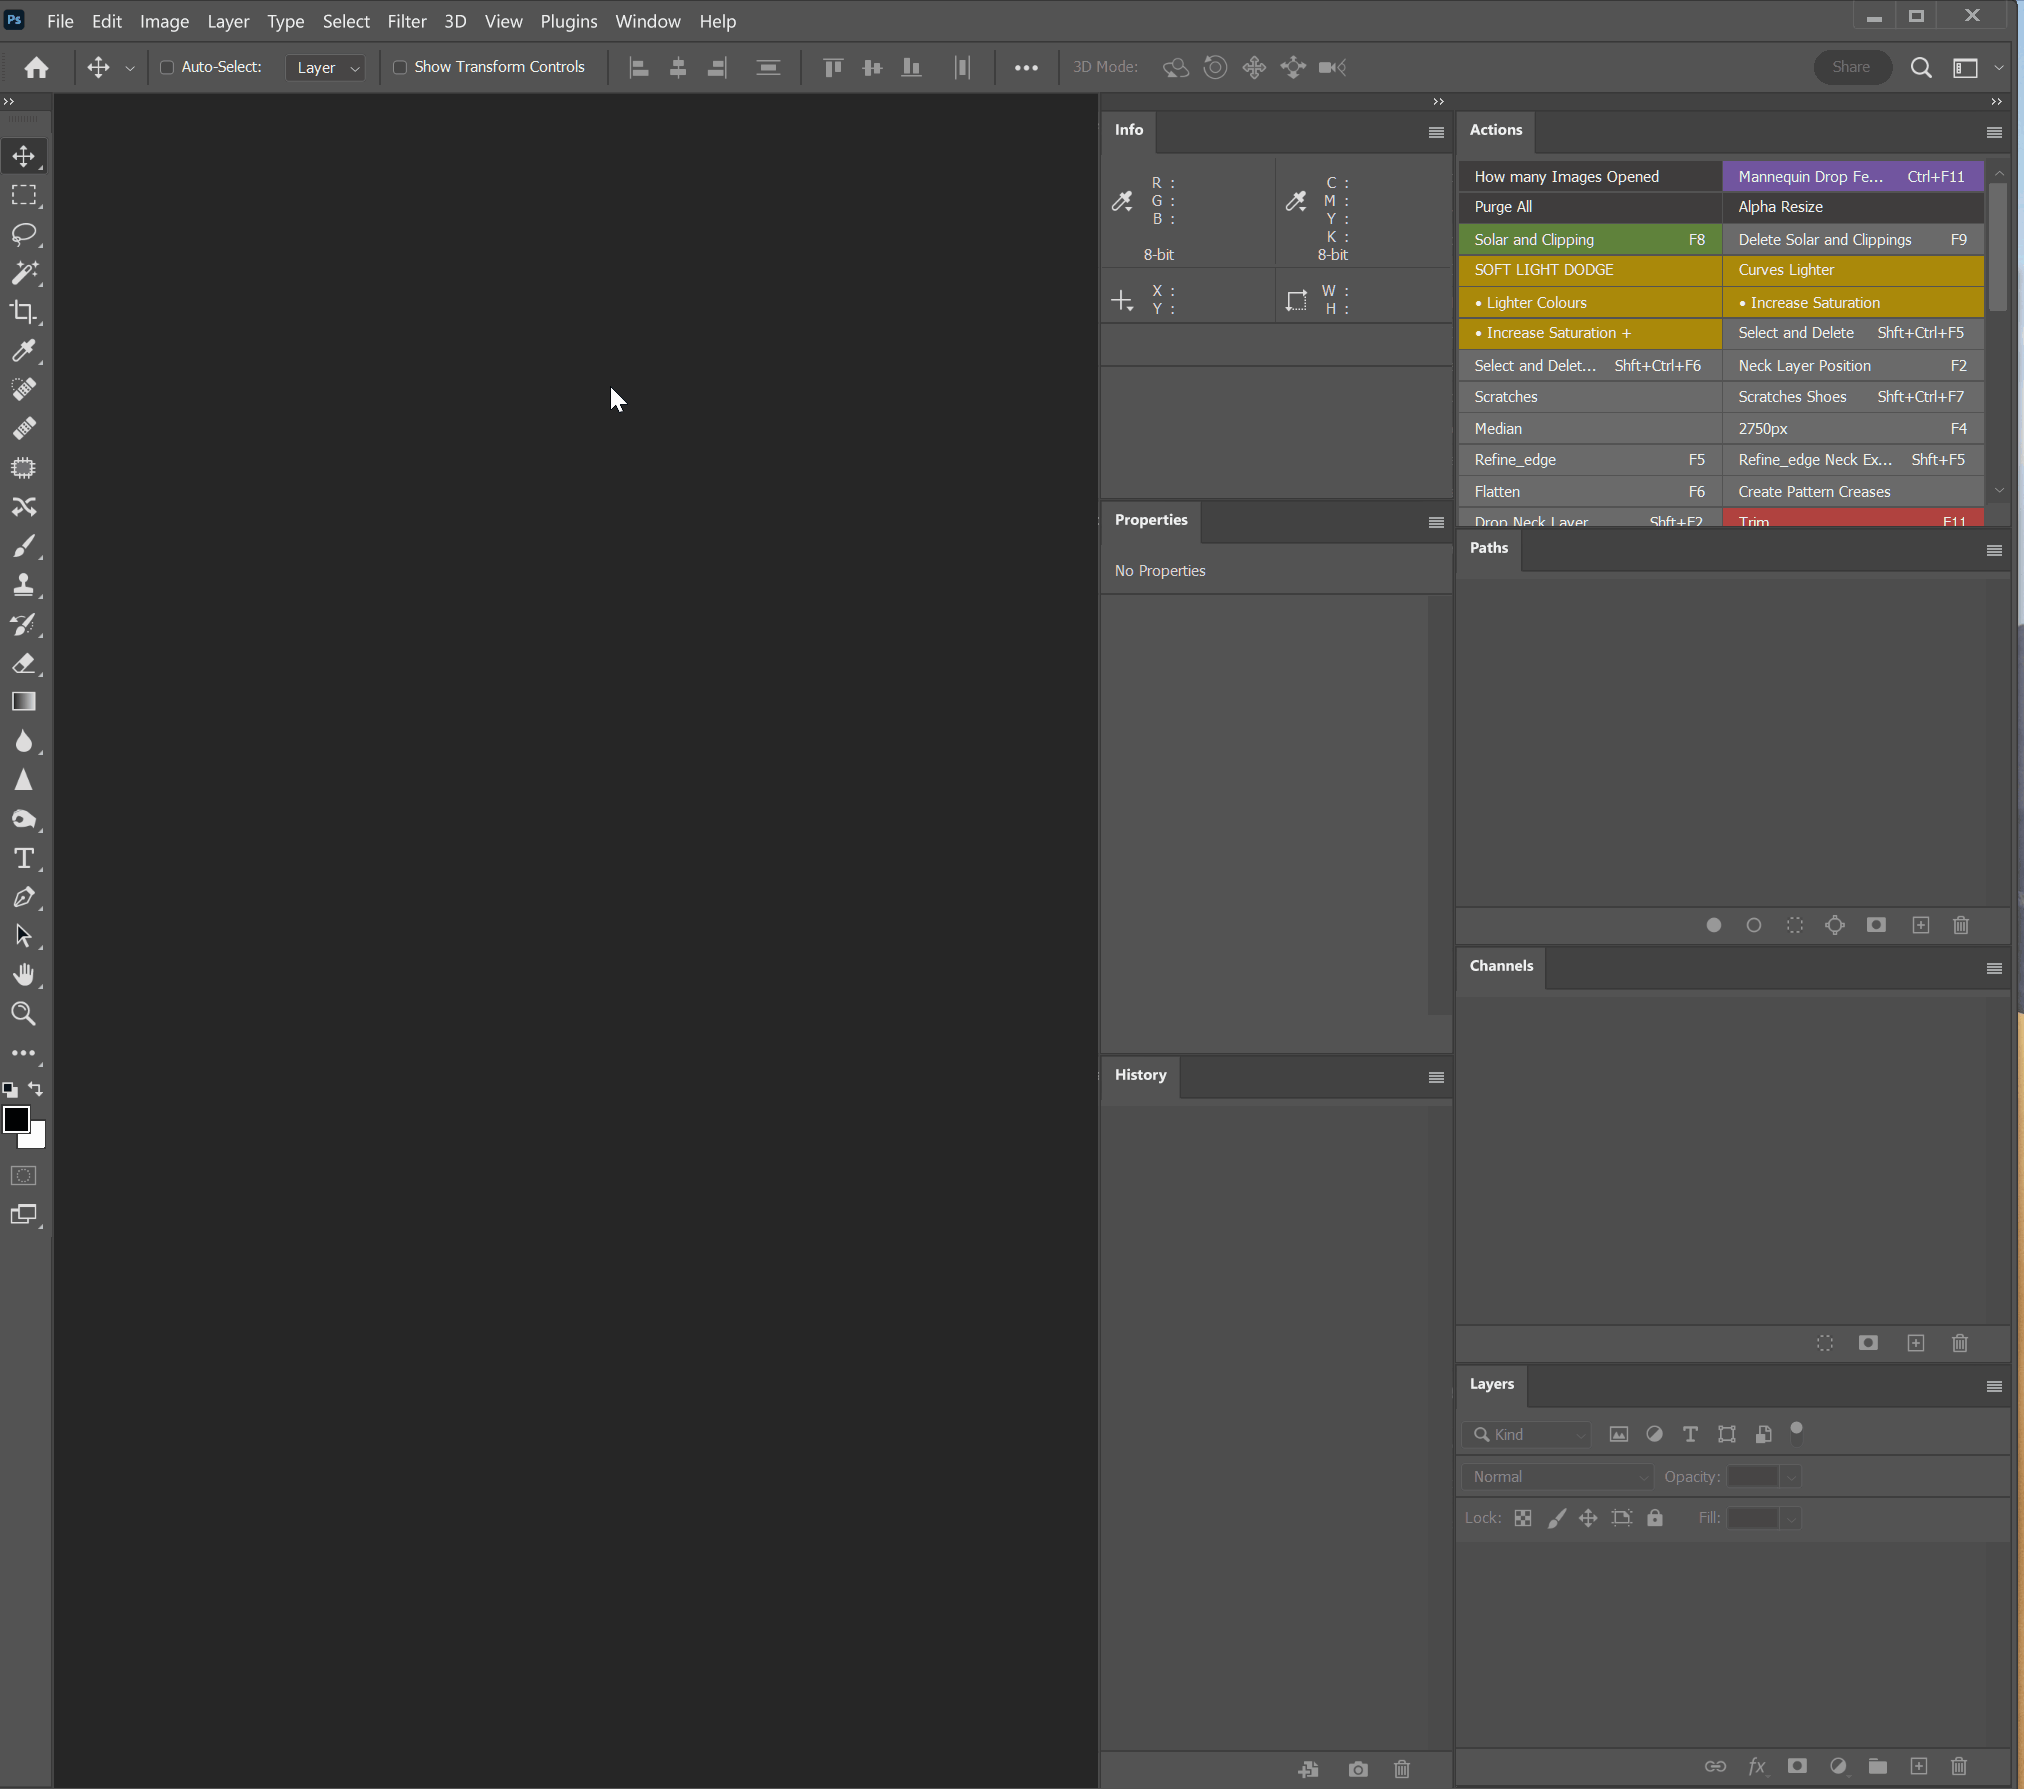This screenshot has height=1789, width=2024.
Task: Click the foreground color swatch
Action: click(16, 1119)
